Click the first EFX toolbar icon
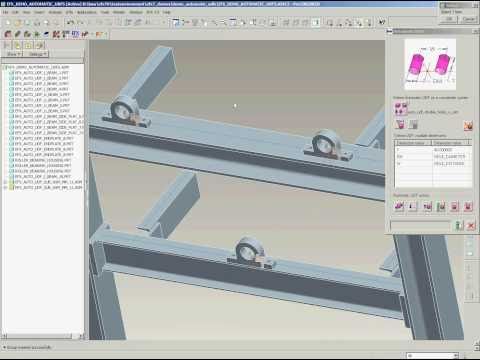The image size is (480, 360). click(8, 34)
